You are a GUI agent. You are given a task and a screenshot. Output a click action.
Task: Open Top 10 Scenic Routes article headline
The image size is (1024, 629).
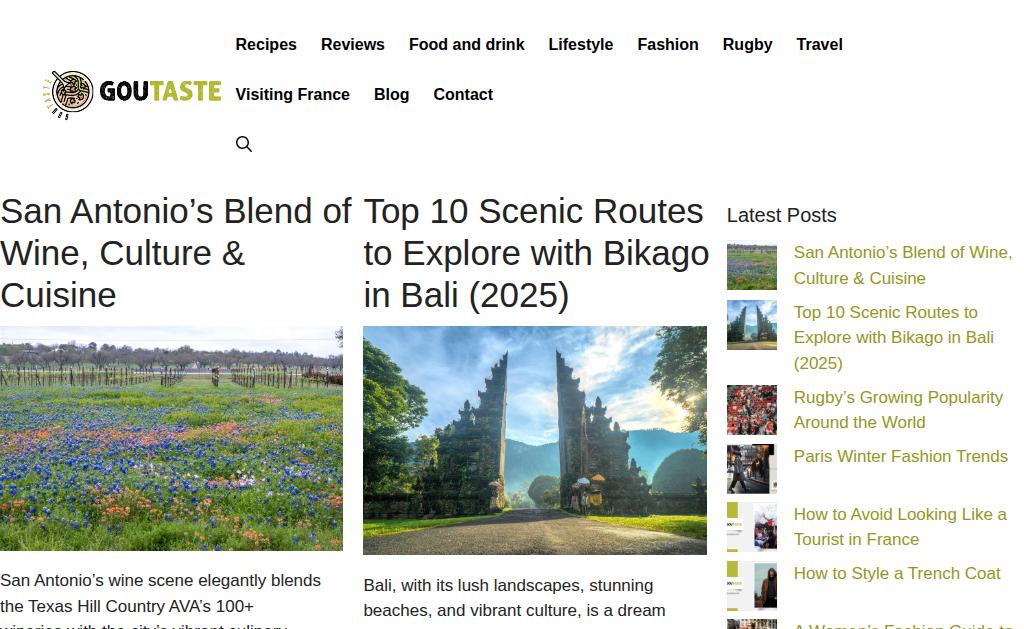pyautogui.click(x=536, y=253)
